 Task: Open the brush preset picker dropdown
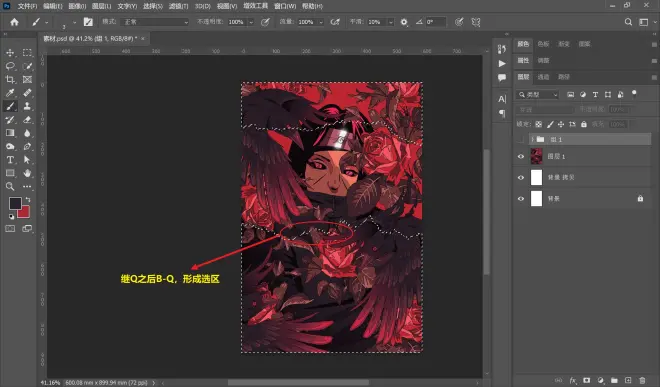75,22
